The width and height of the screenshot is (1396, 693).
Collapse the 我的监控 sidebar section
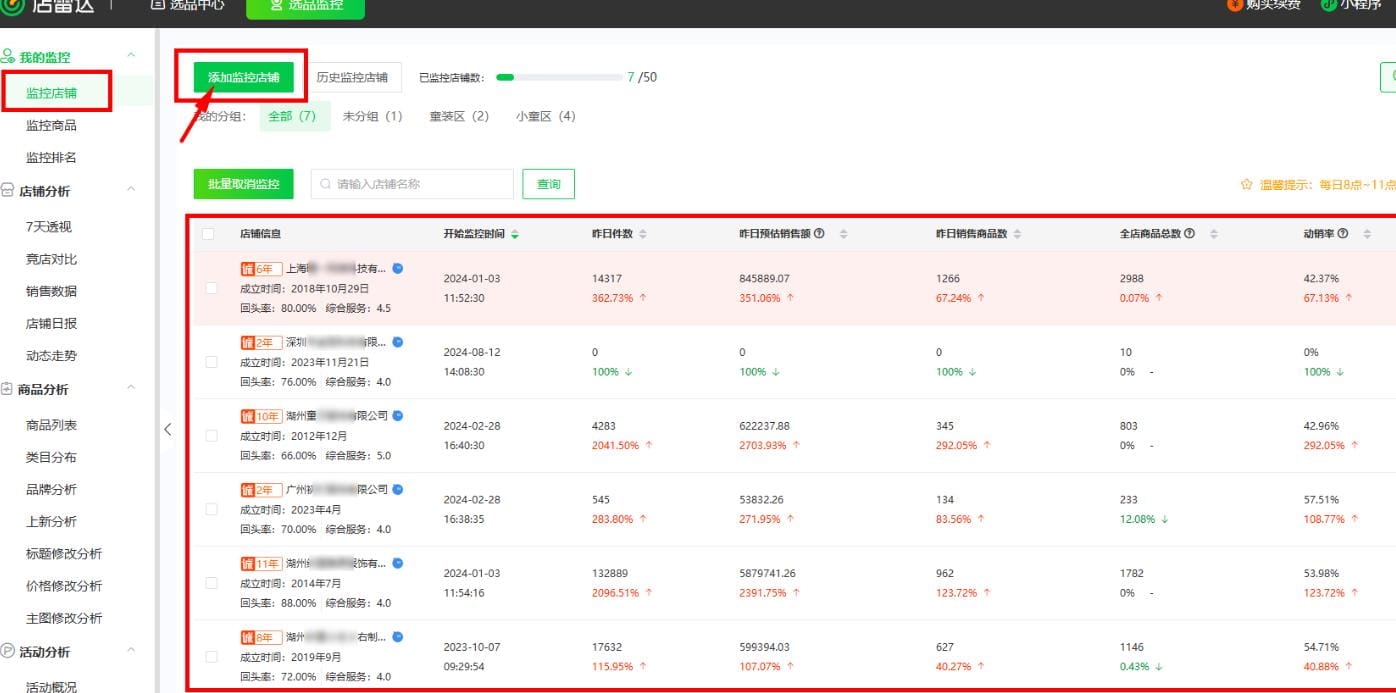click(x=130, y=55)
